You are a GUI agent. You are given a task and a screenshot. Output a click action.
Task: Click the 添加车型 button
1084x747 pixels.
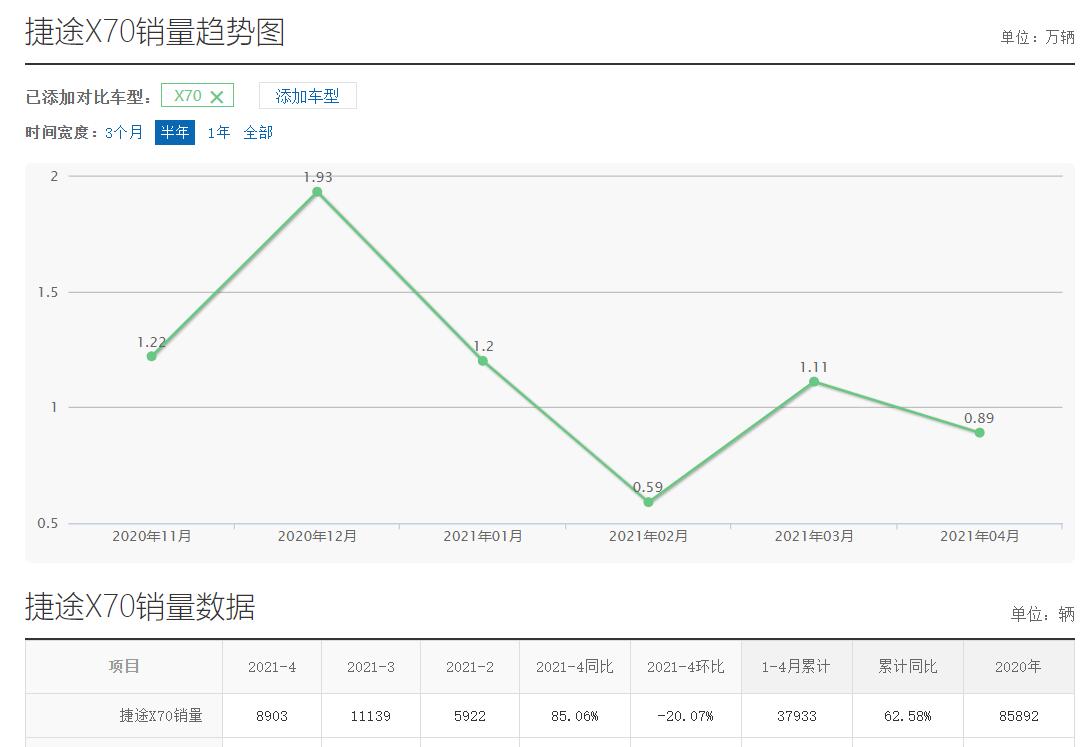(x=308, y=96)
